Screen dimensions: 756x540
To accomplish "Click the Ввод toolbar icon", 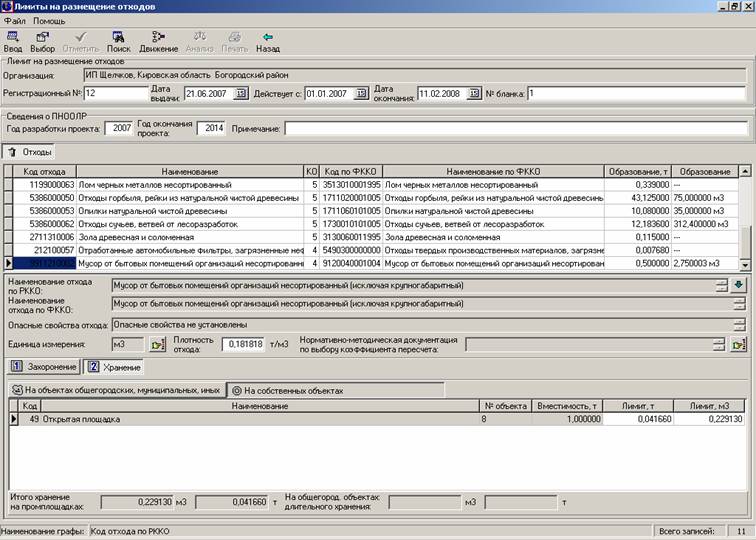I will (13, 40).
